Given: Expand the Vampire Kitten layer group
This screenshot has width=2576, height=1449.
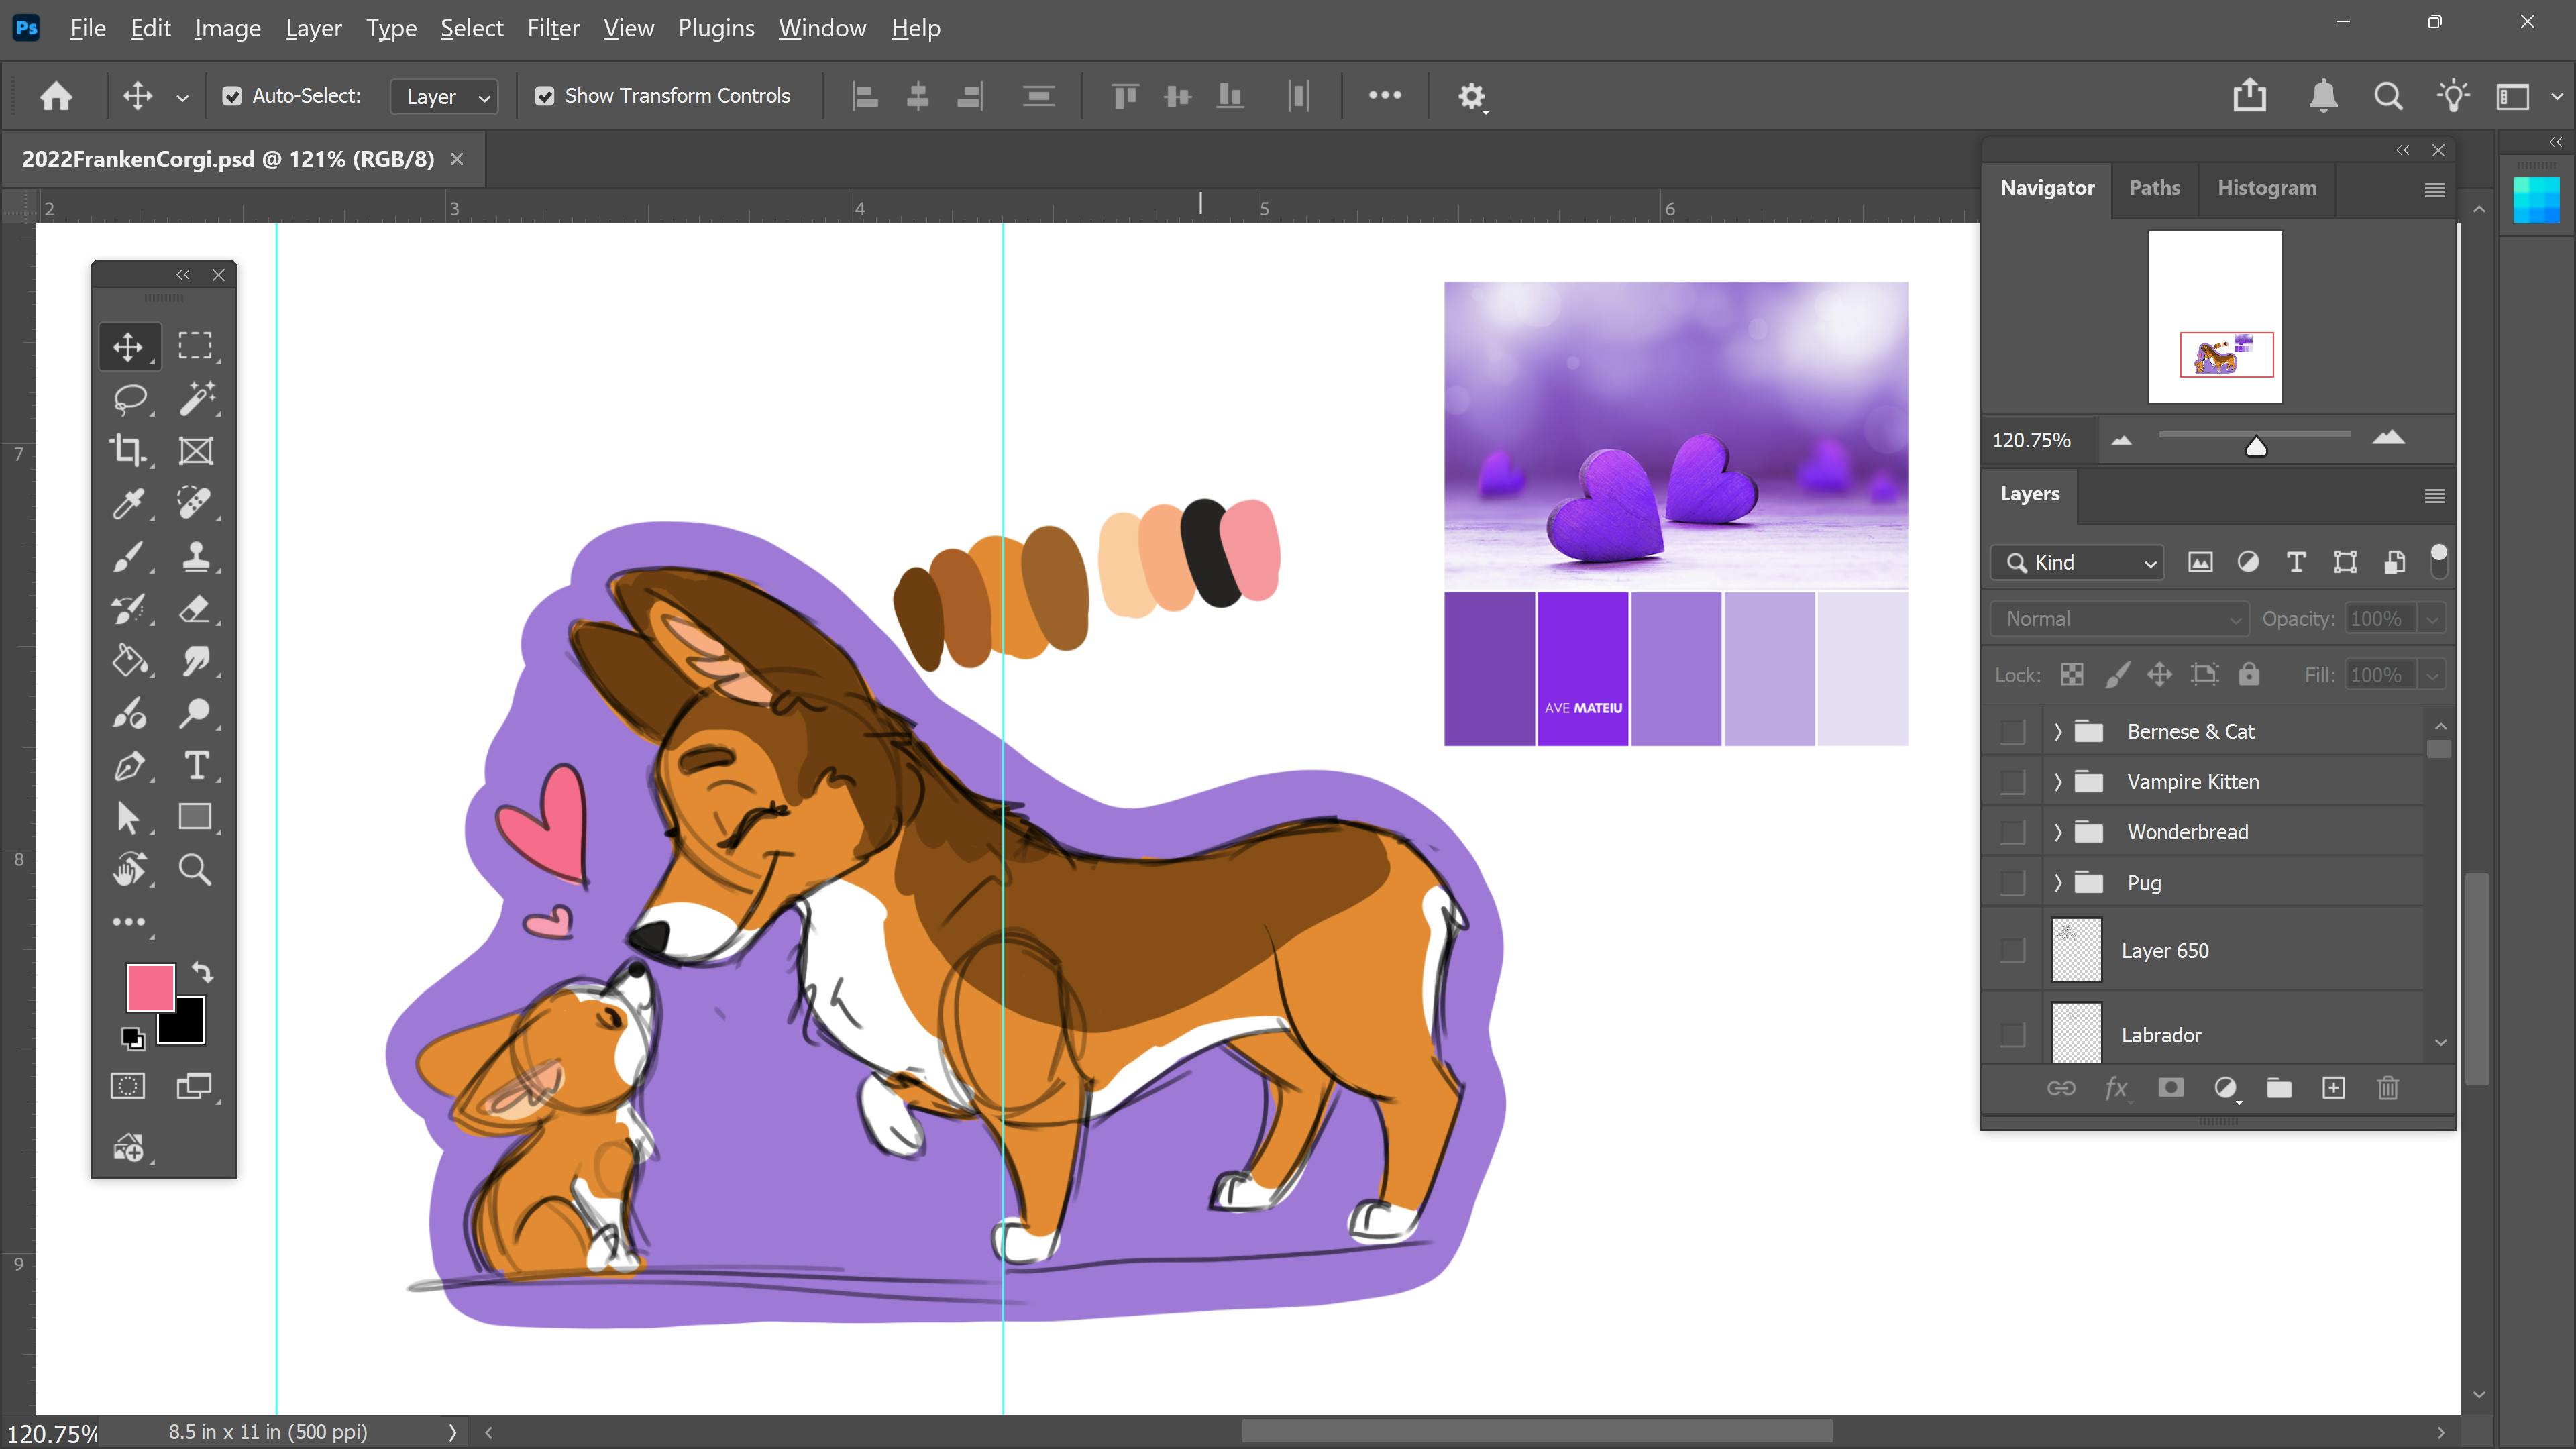Looking at the screenshot, I should [x=2058, y=782].
